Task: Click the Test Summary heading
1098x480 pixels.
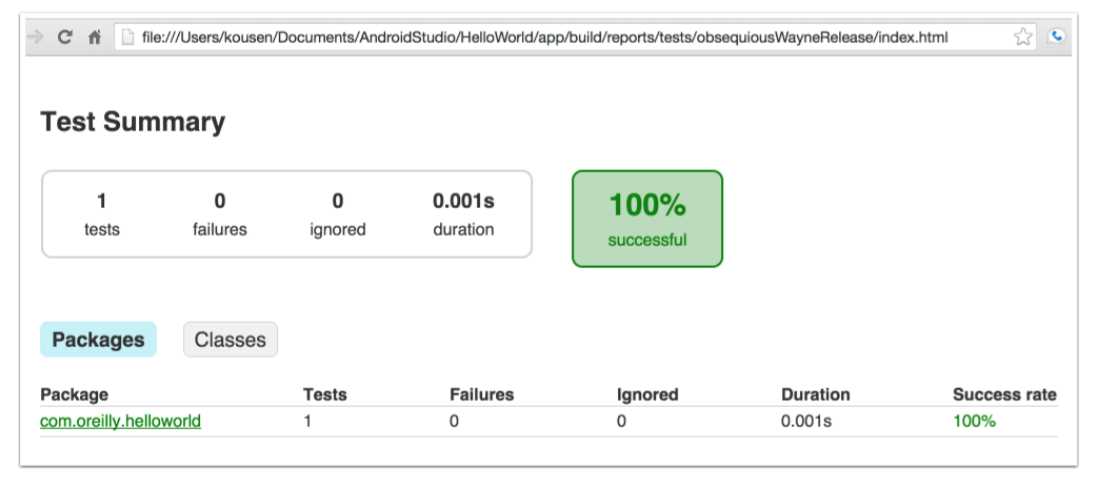Action: tap(133, 122)
